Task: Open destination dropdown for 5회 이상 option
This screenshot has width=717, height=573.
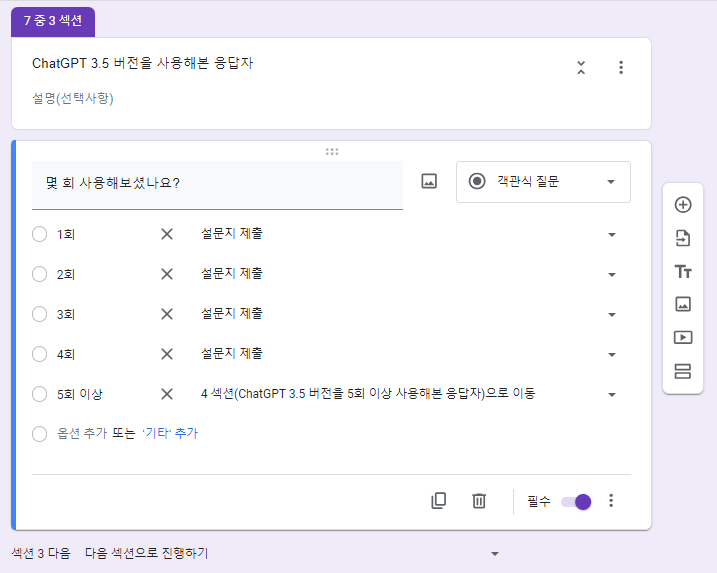Action: (x=611, y=395)
